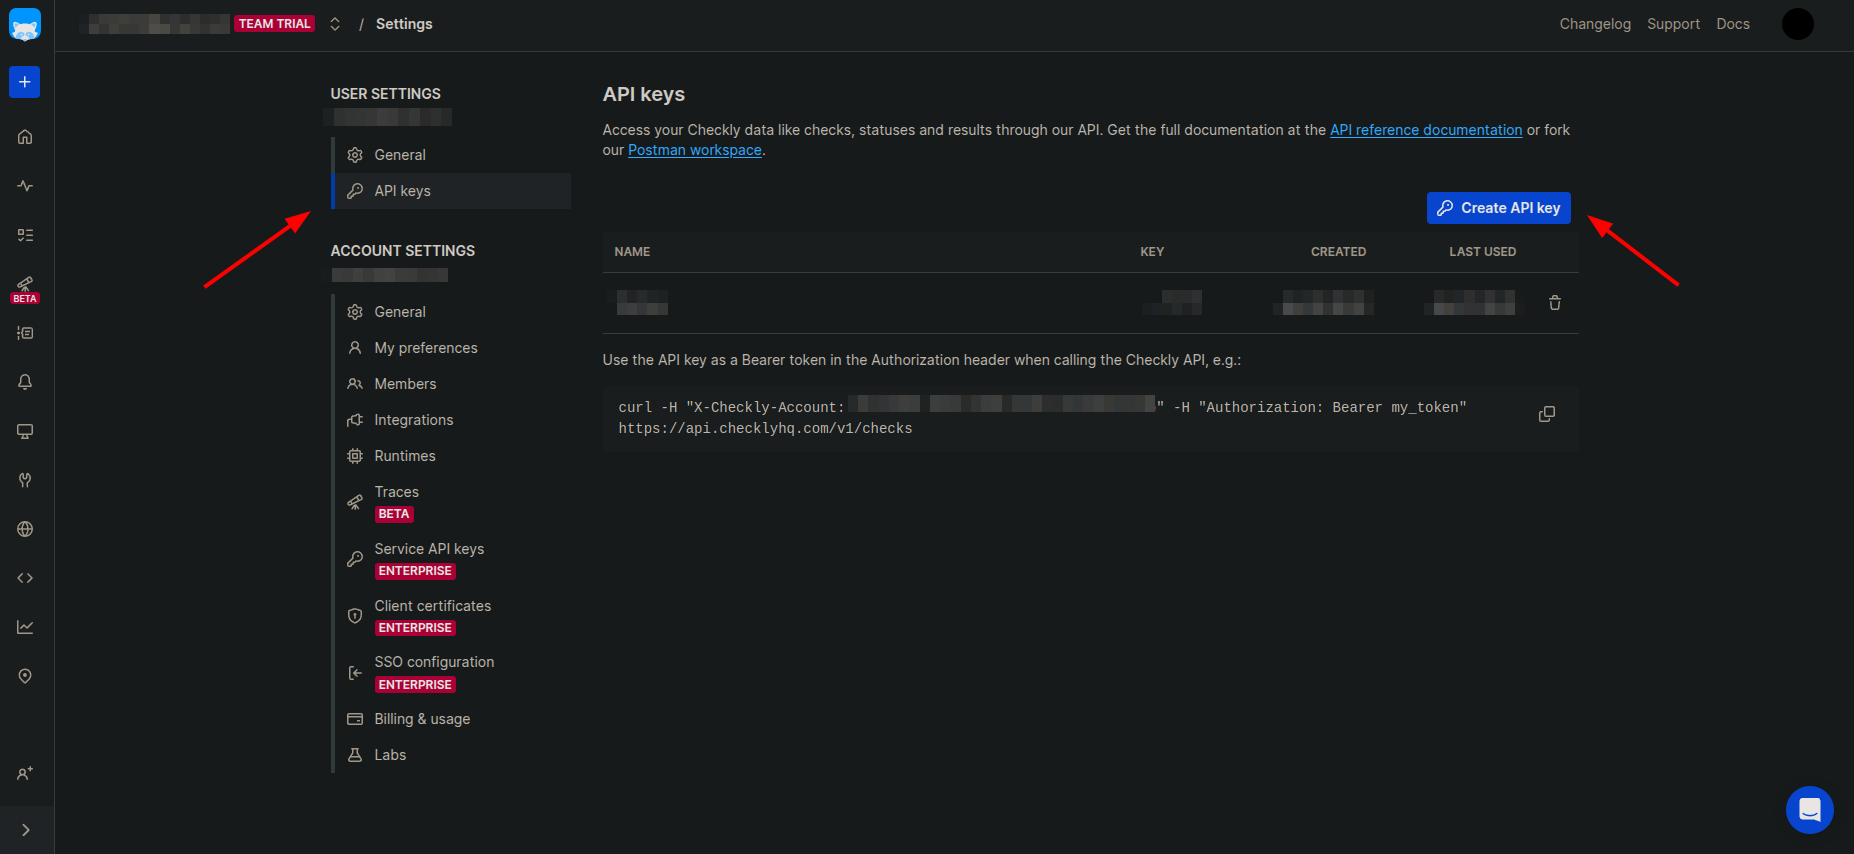1854x854 pixels.
Task: Select General under User Settings
Action: pyautogui.click(x=452, y=155)
